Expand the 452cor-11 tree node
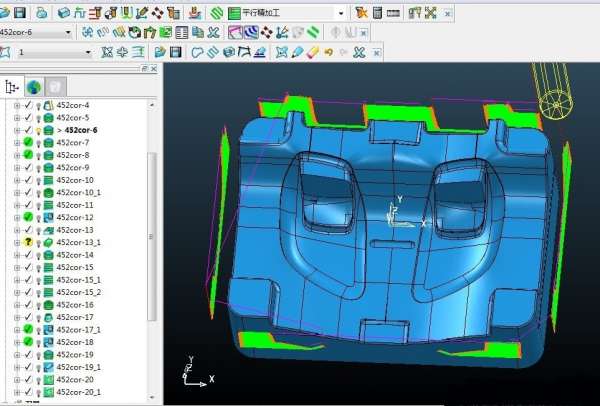The width and height of the screenshot is (600, 406). pos(16,205)
